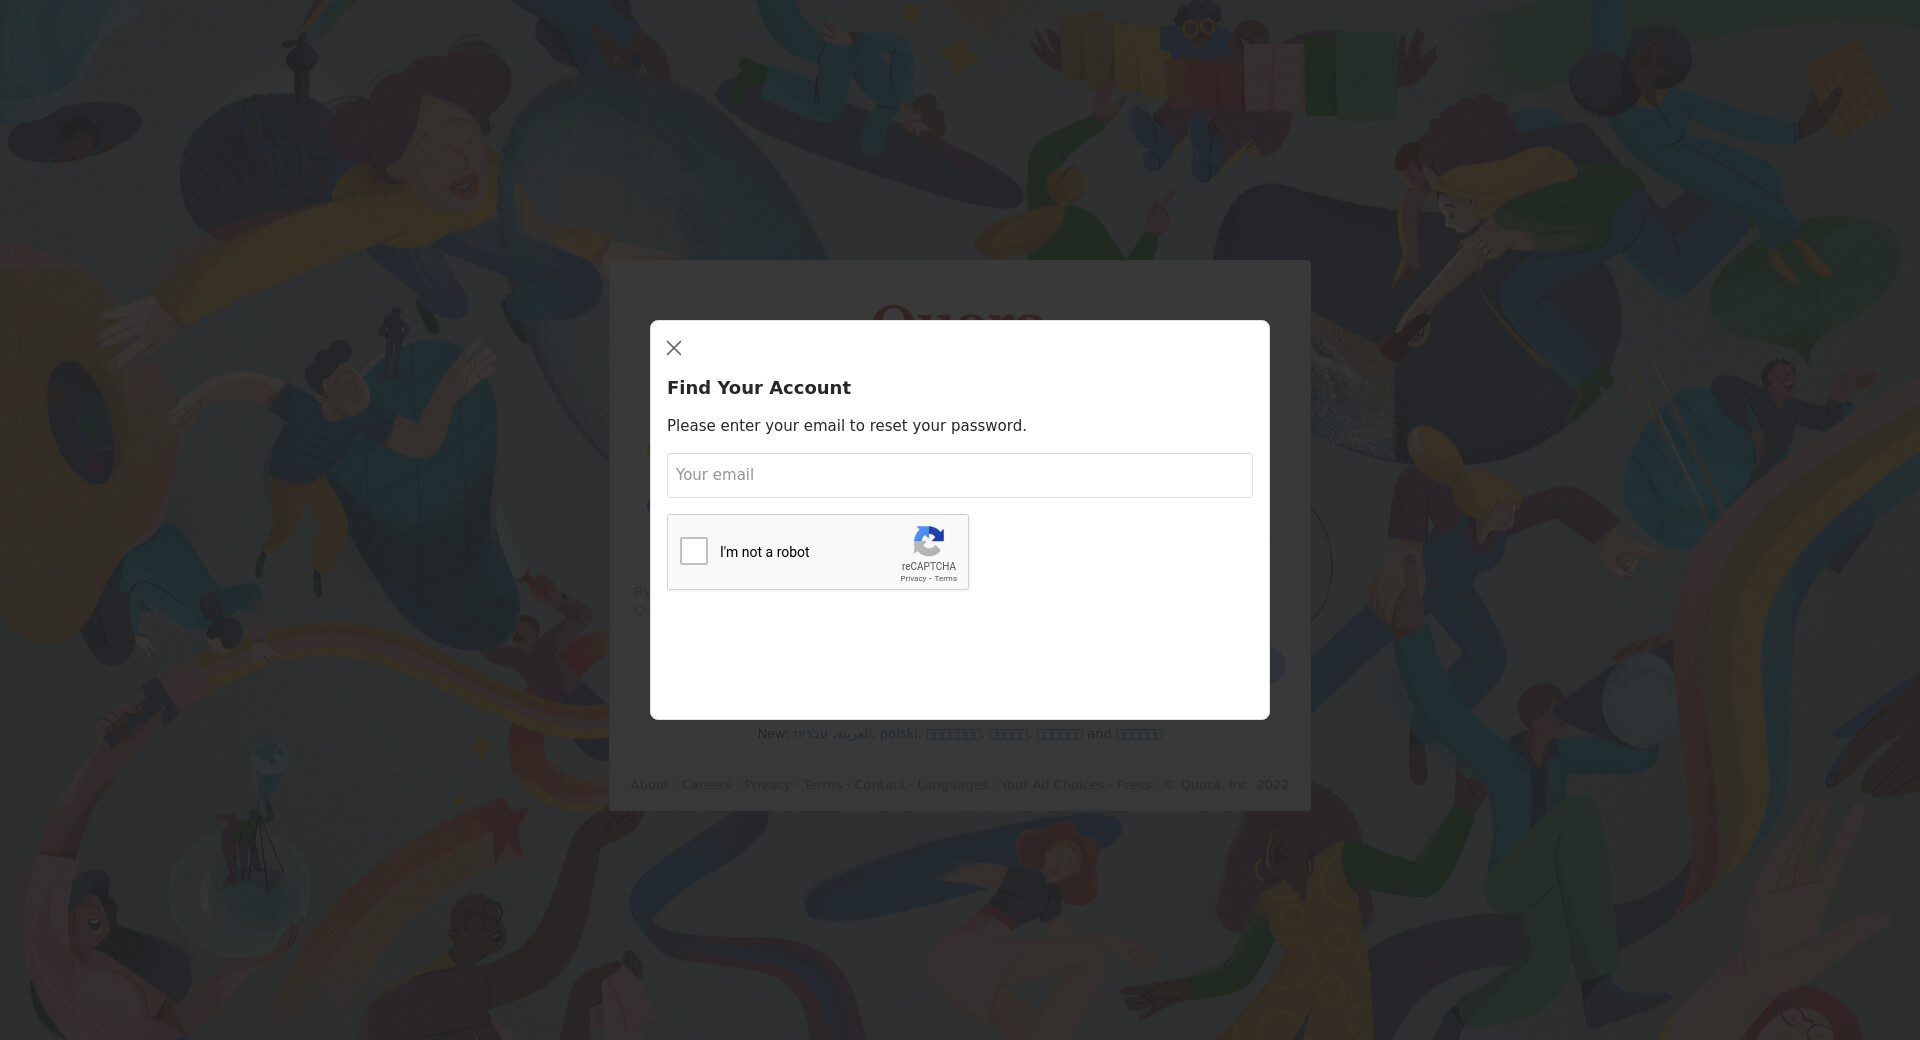The image size is (1920, 1040).
Task: Open reCAPTCHA Privacy link inside captcha widget
Action: click(912, 579)
